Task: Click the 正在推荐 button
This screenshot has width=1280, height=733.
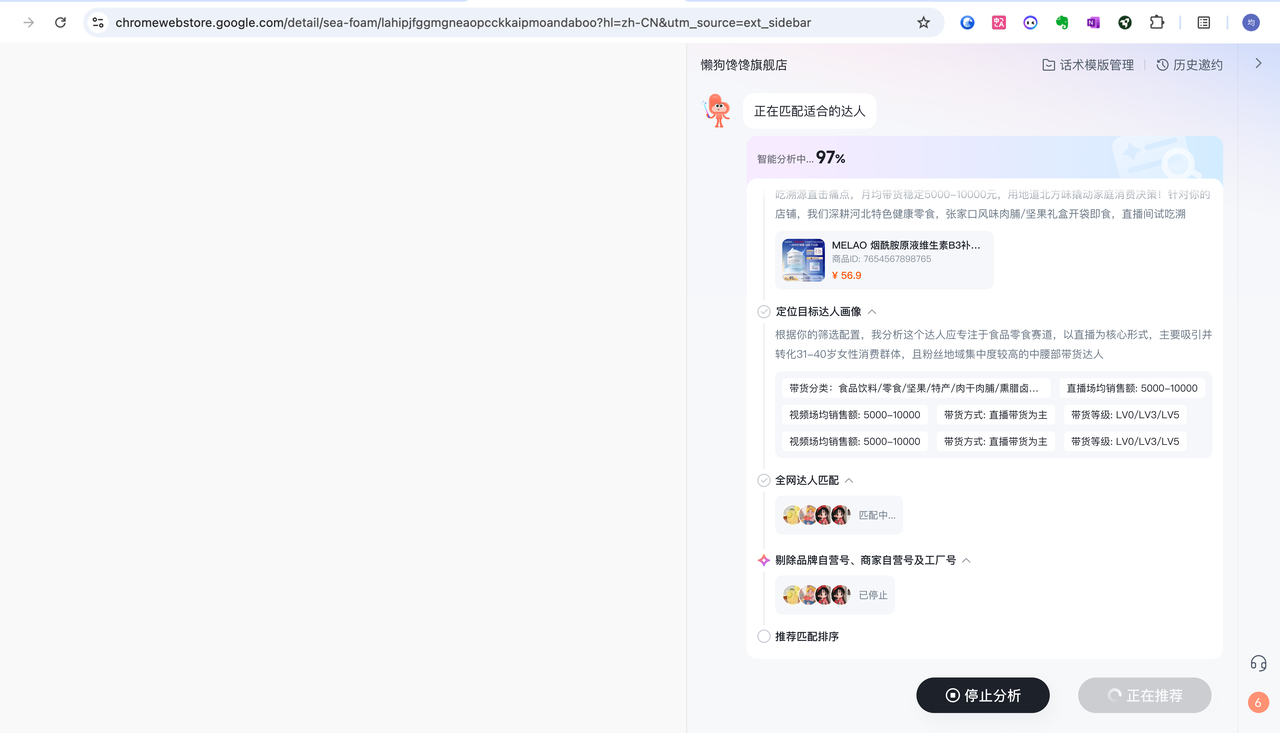Action: pyautogui.click(x=1144, y=695)
